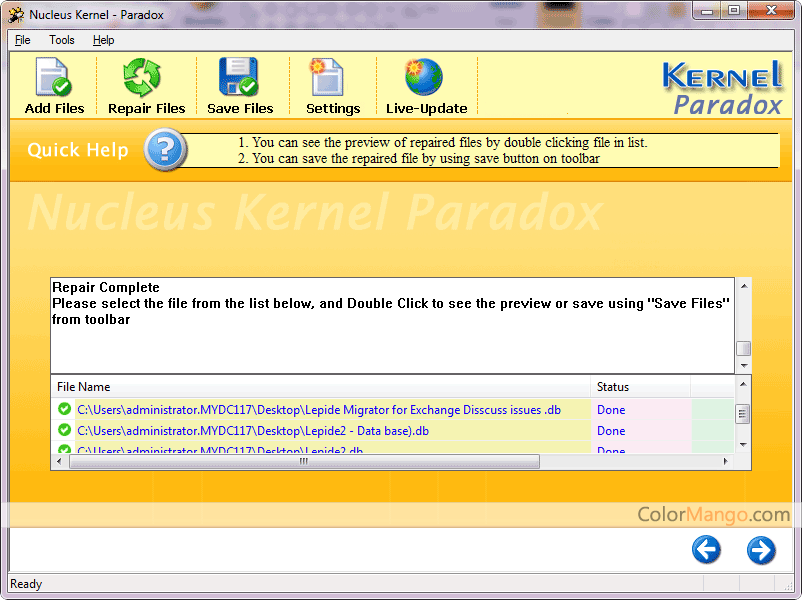Open the File menu
Image resolution: width=802 pixels, height=600 pixels.
[x=21, y=40]
